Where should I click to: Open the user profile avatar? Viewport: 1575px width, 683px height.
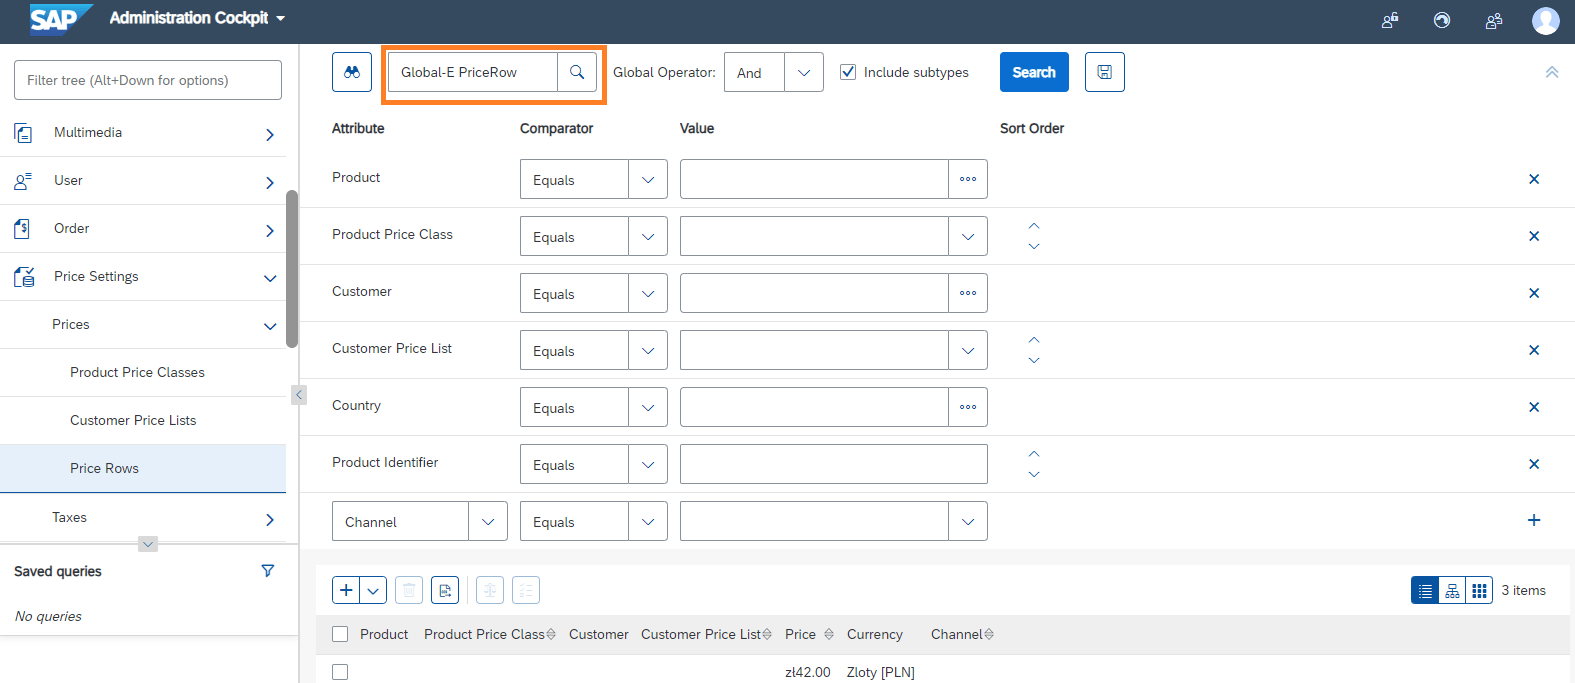[1545, 20]
